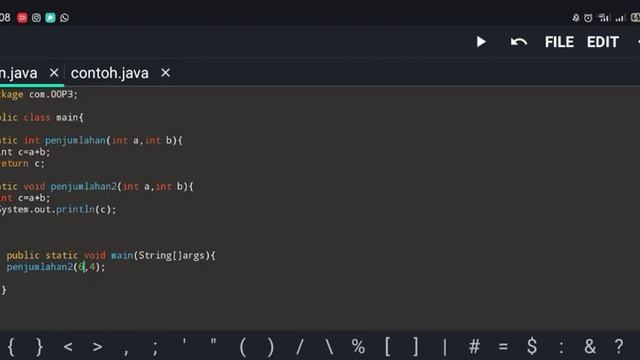The height and width of the screenshot is (360, 640).
Task: Tap the backslash key
Action: [x=329, y=347]
